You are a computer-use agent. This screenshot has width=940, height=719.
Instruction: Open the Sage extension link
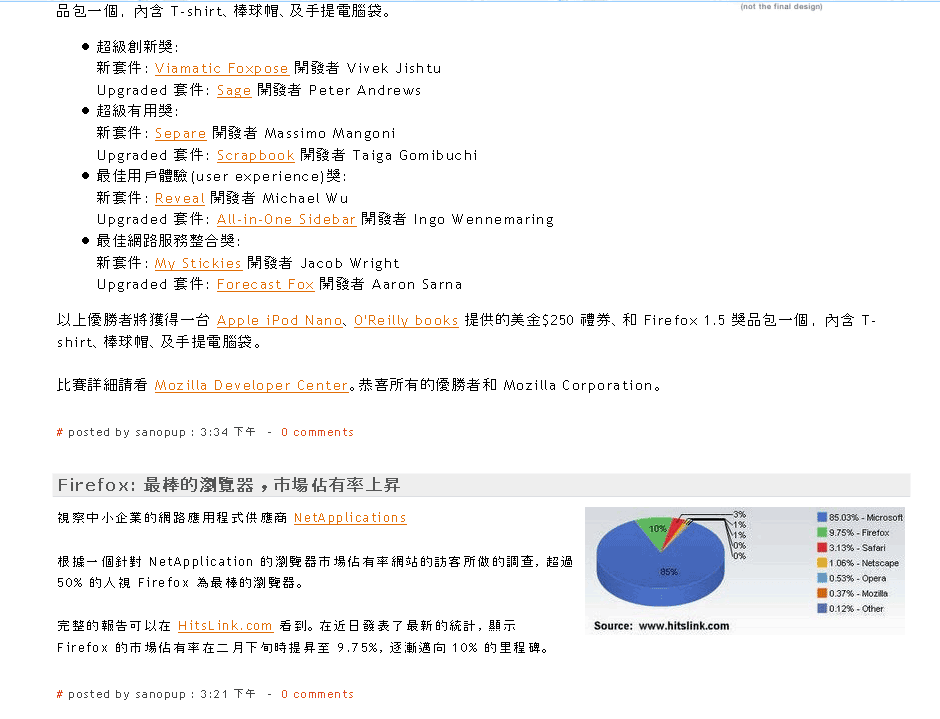pyautogui.click(x=234, y=91)
